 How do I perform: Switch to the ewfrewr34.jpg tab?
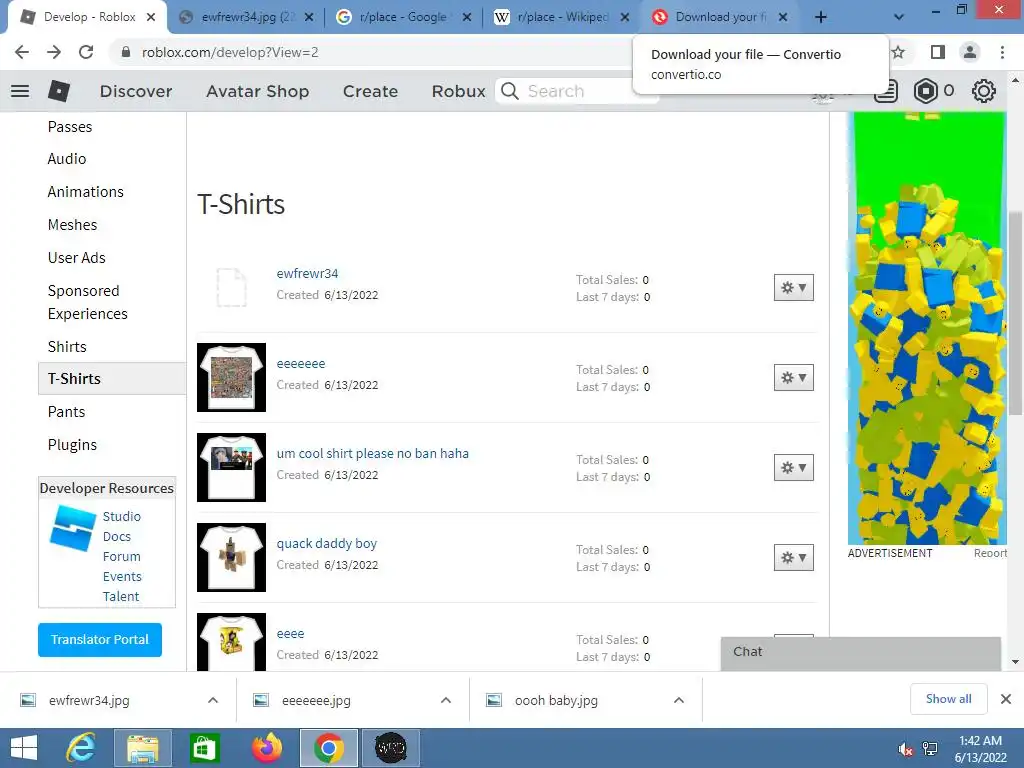(x=247, y=18)
